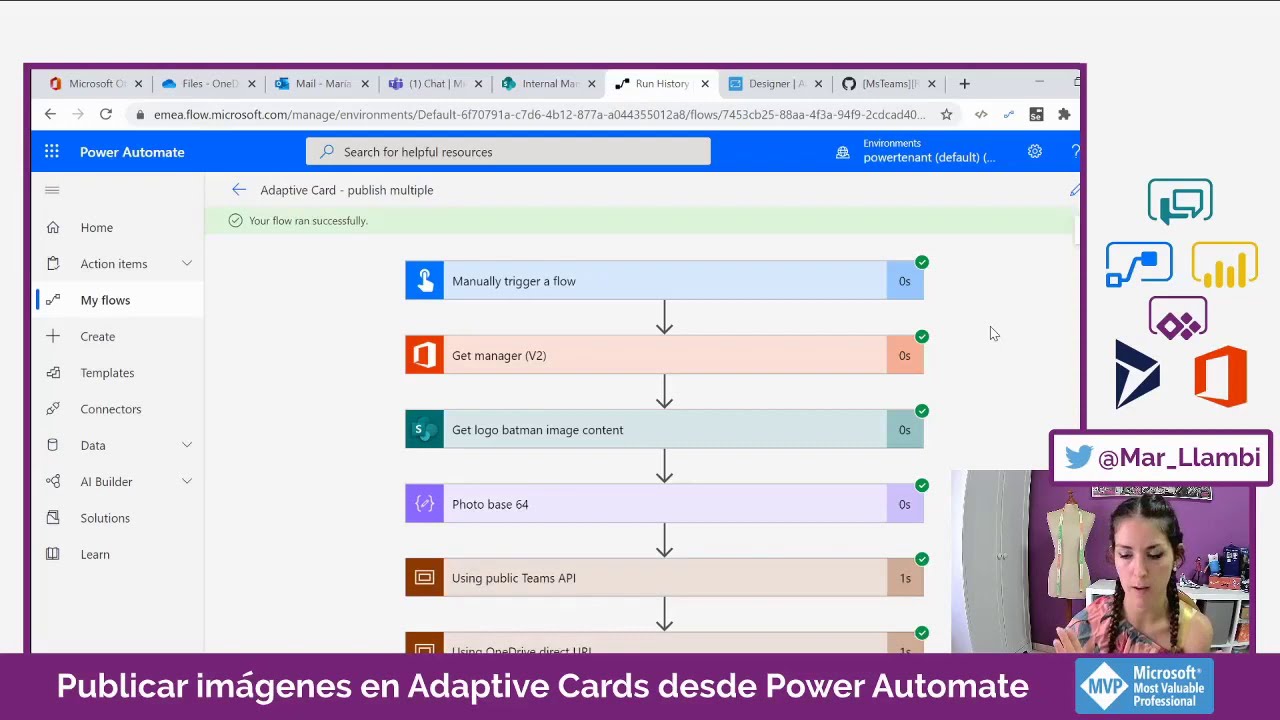Screen dimensions: 1280x720
Task: Click the Your flow ran successfully message
Action: [308, 221]
